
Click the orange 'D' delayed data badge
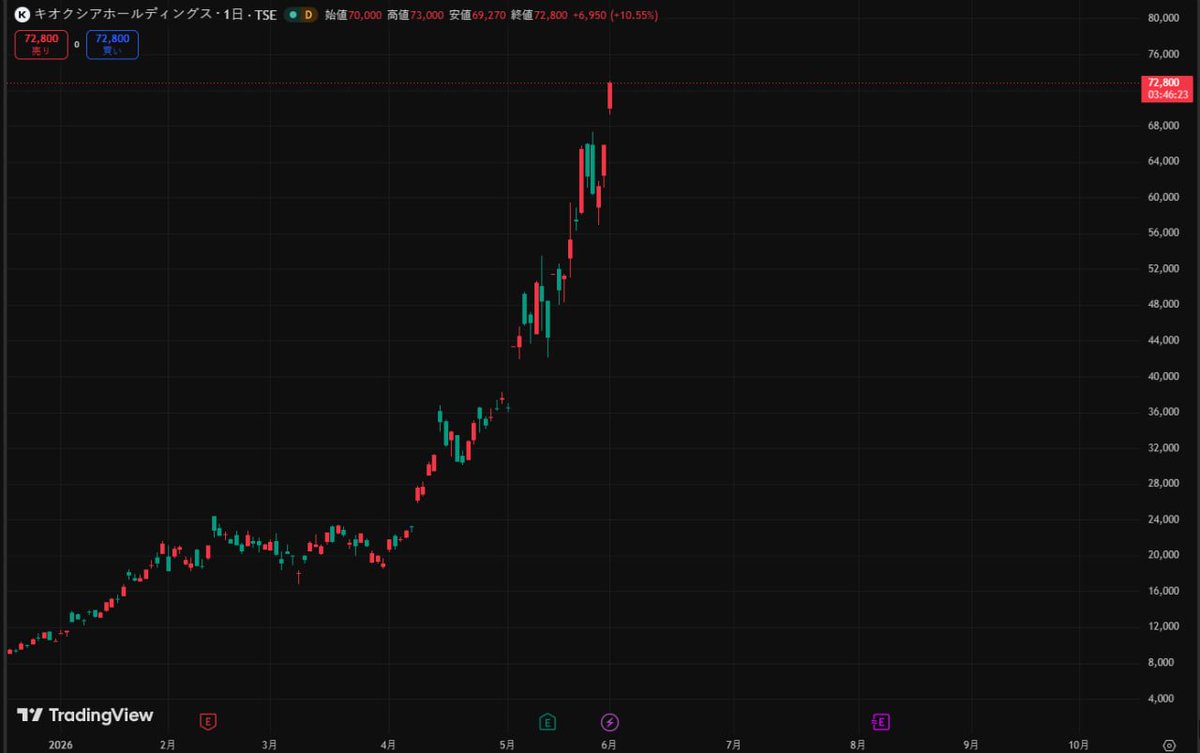(x=308, y=15)
